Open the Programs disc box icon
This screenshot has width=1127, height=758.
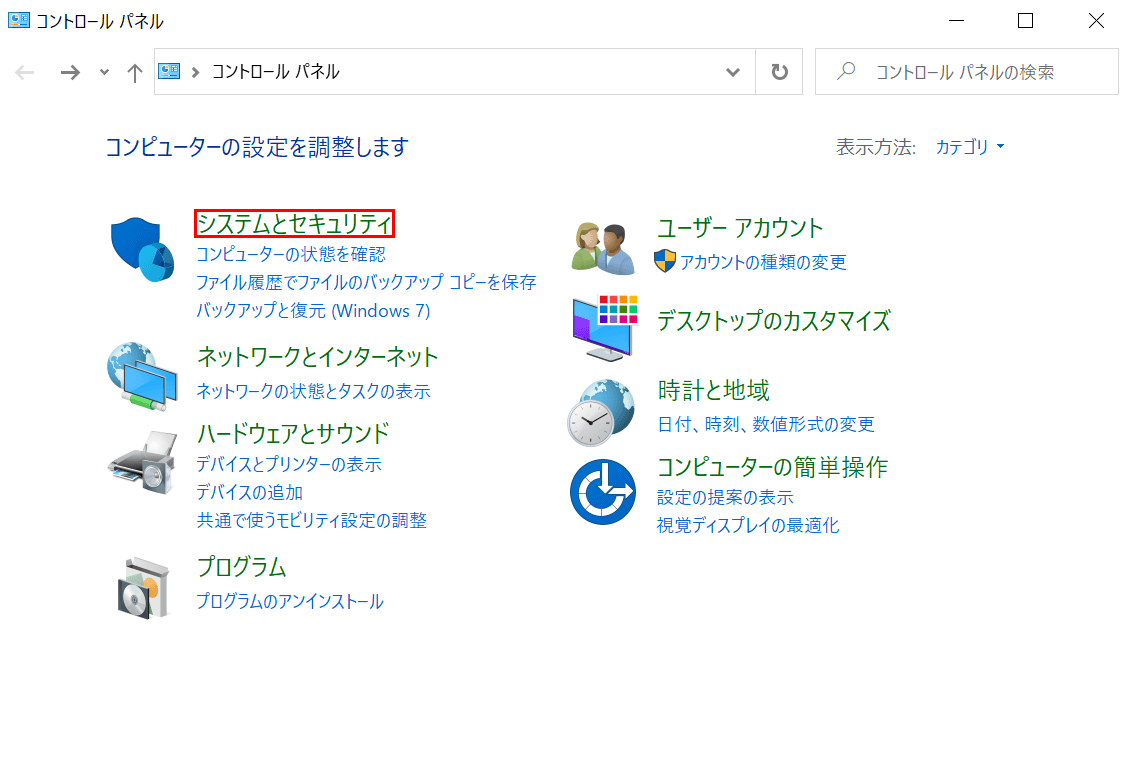[143, 588]
